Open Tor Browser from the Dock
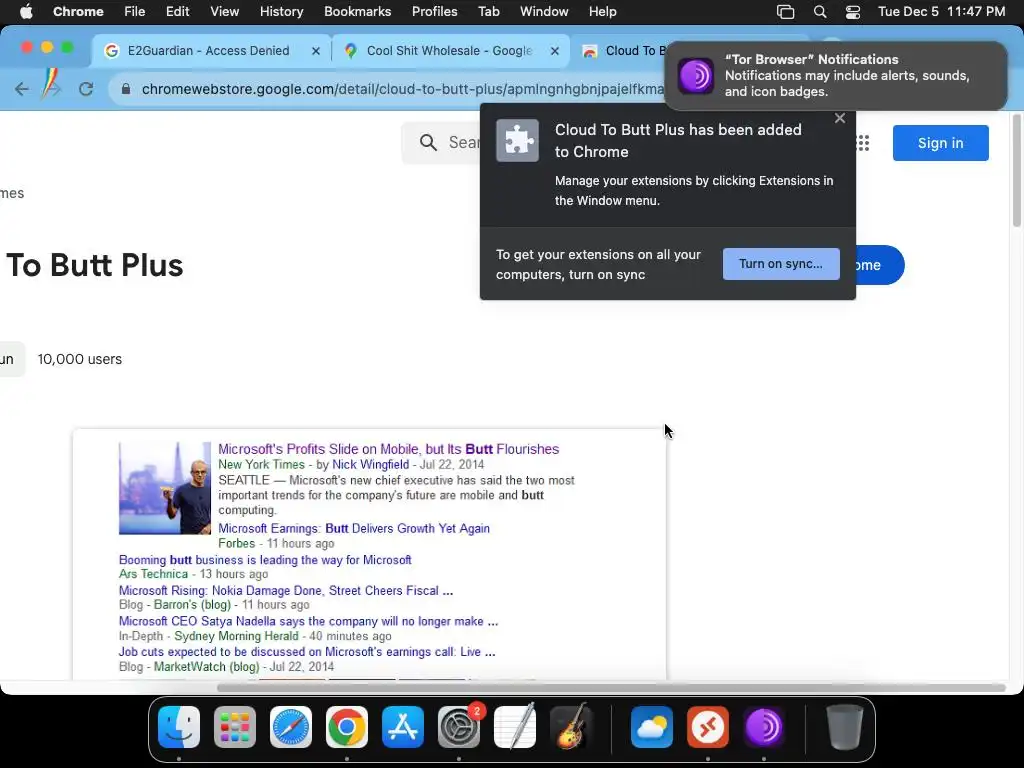The height and width of the screenshot is (768, 1024). (x=763, y=727)
